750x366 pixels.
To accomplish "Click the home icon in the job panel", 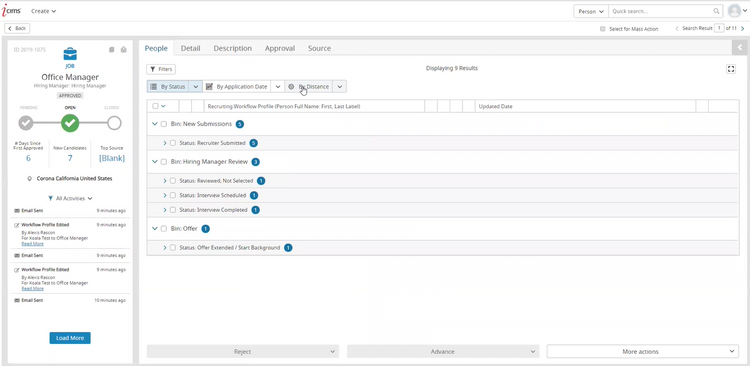I will point(123,49).
